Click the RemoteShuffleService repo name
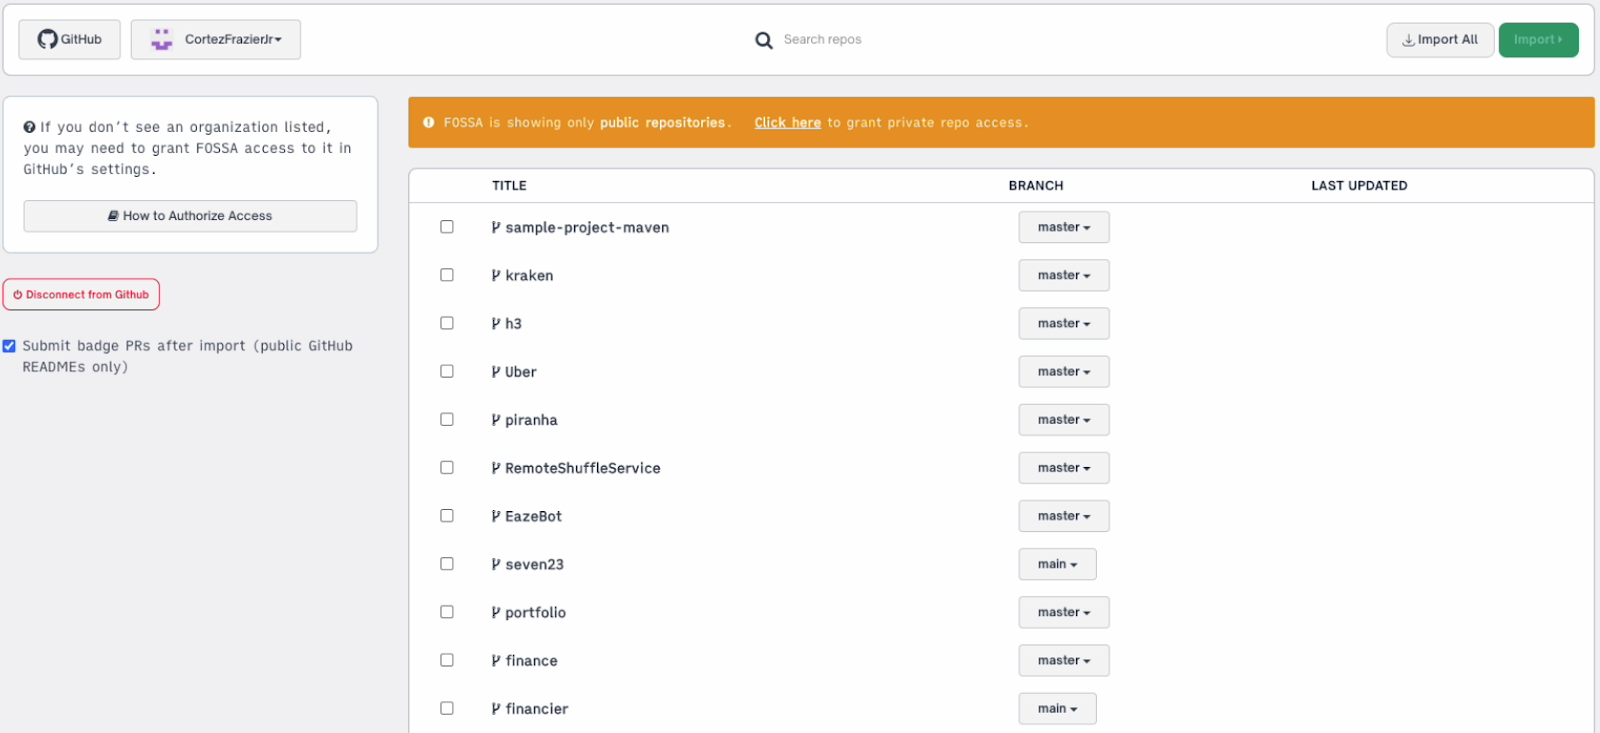The height and width of the screenshot is (733, 1600). click(583, 468)
